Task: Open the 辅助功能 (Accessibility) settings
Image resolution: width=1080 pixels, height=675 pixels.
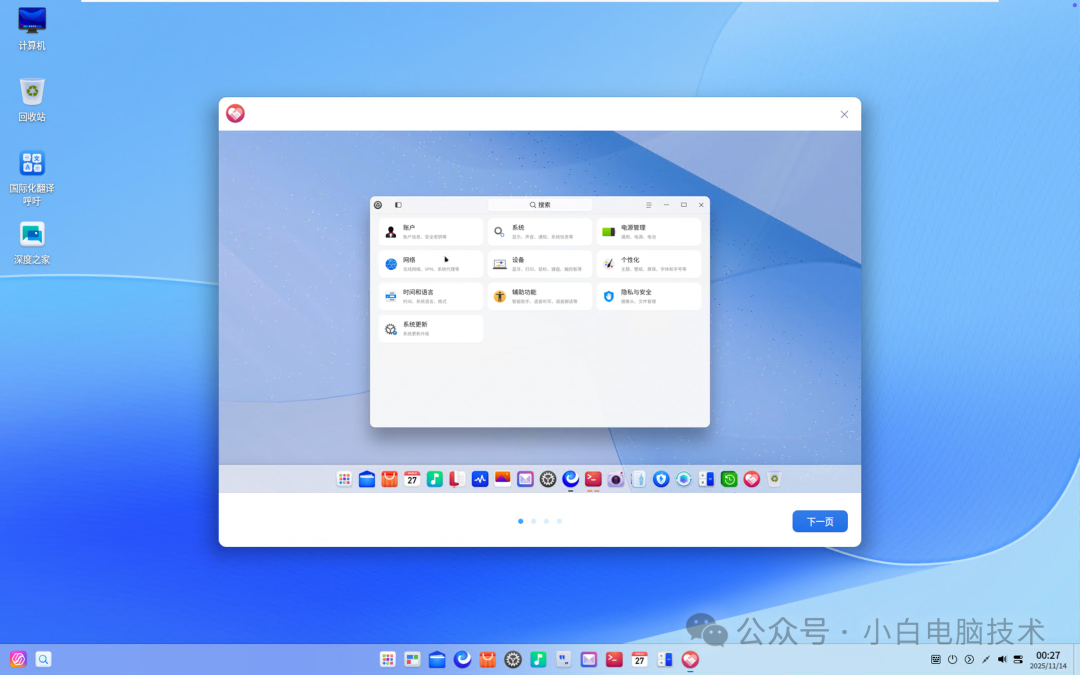Action: click(540, 295)
